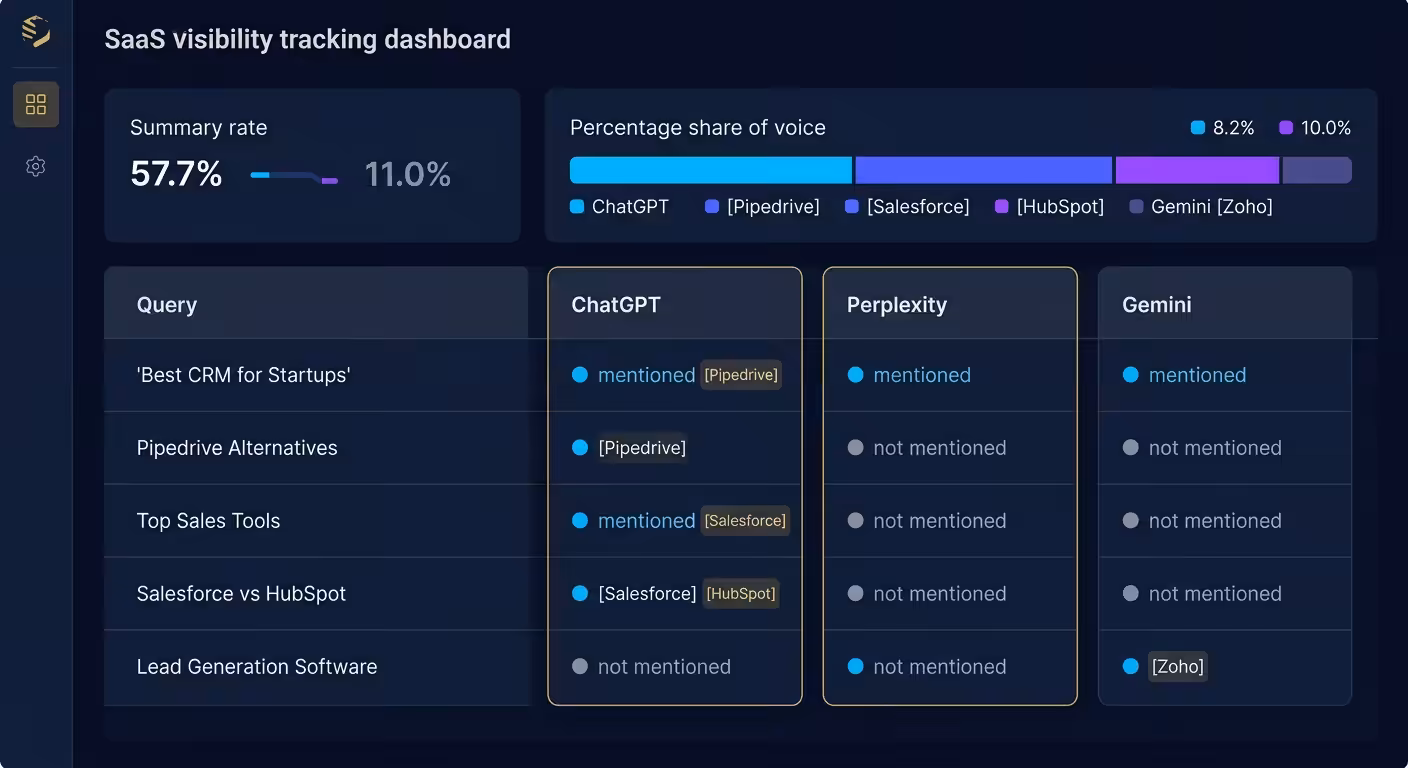Viewport: 1408px width, 768px height.
Task: Select the light blue share of voice segment
Action: coord(711,170)
